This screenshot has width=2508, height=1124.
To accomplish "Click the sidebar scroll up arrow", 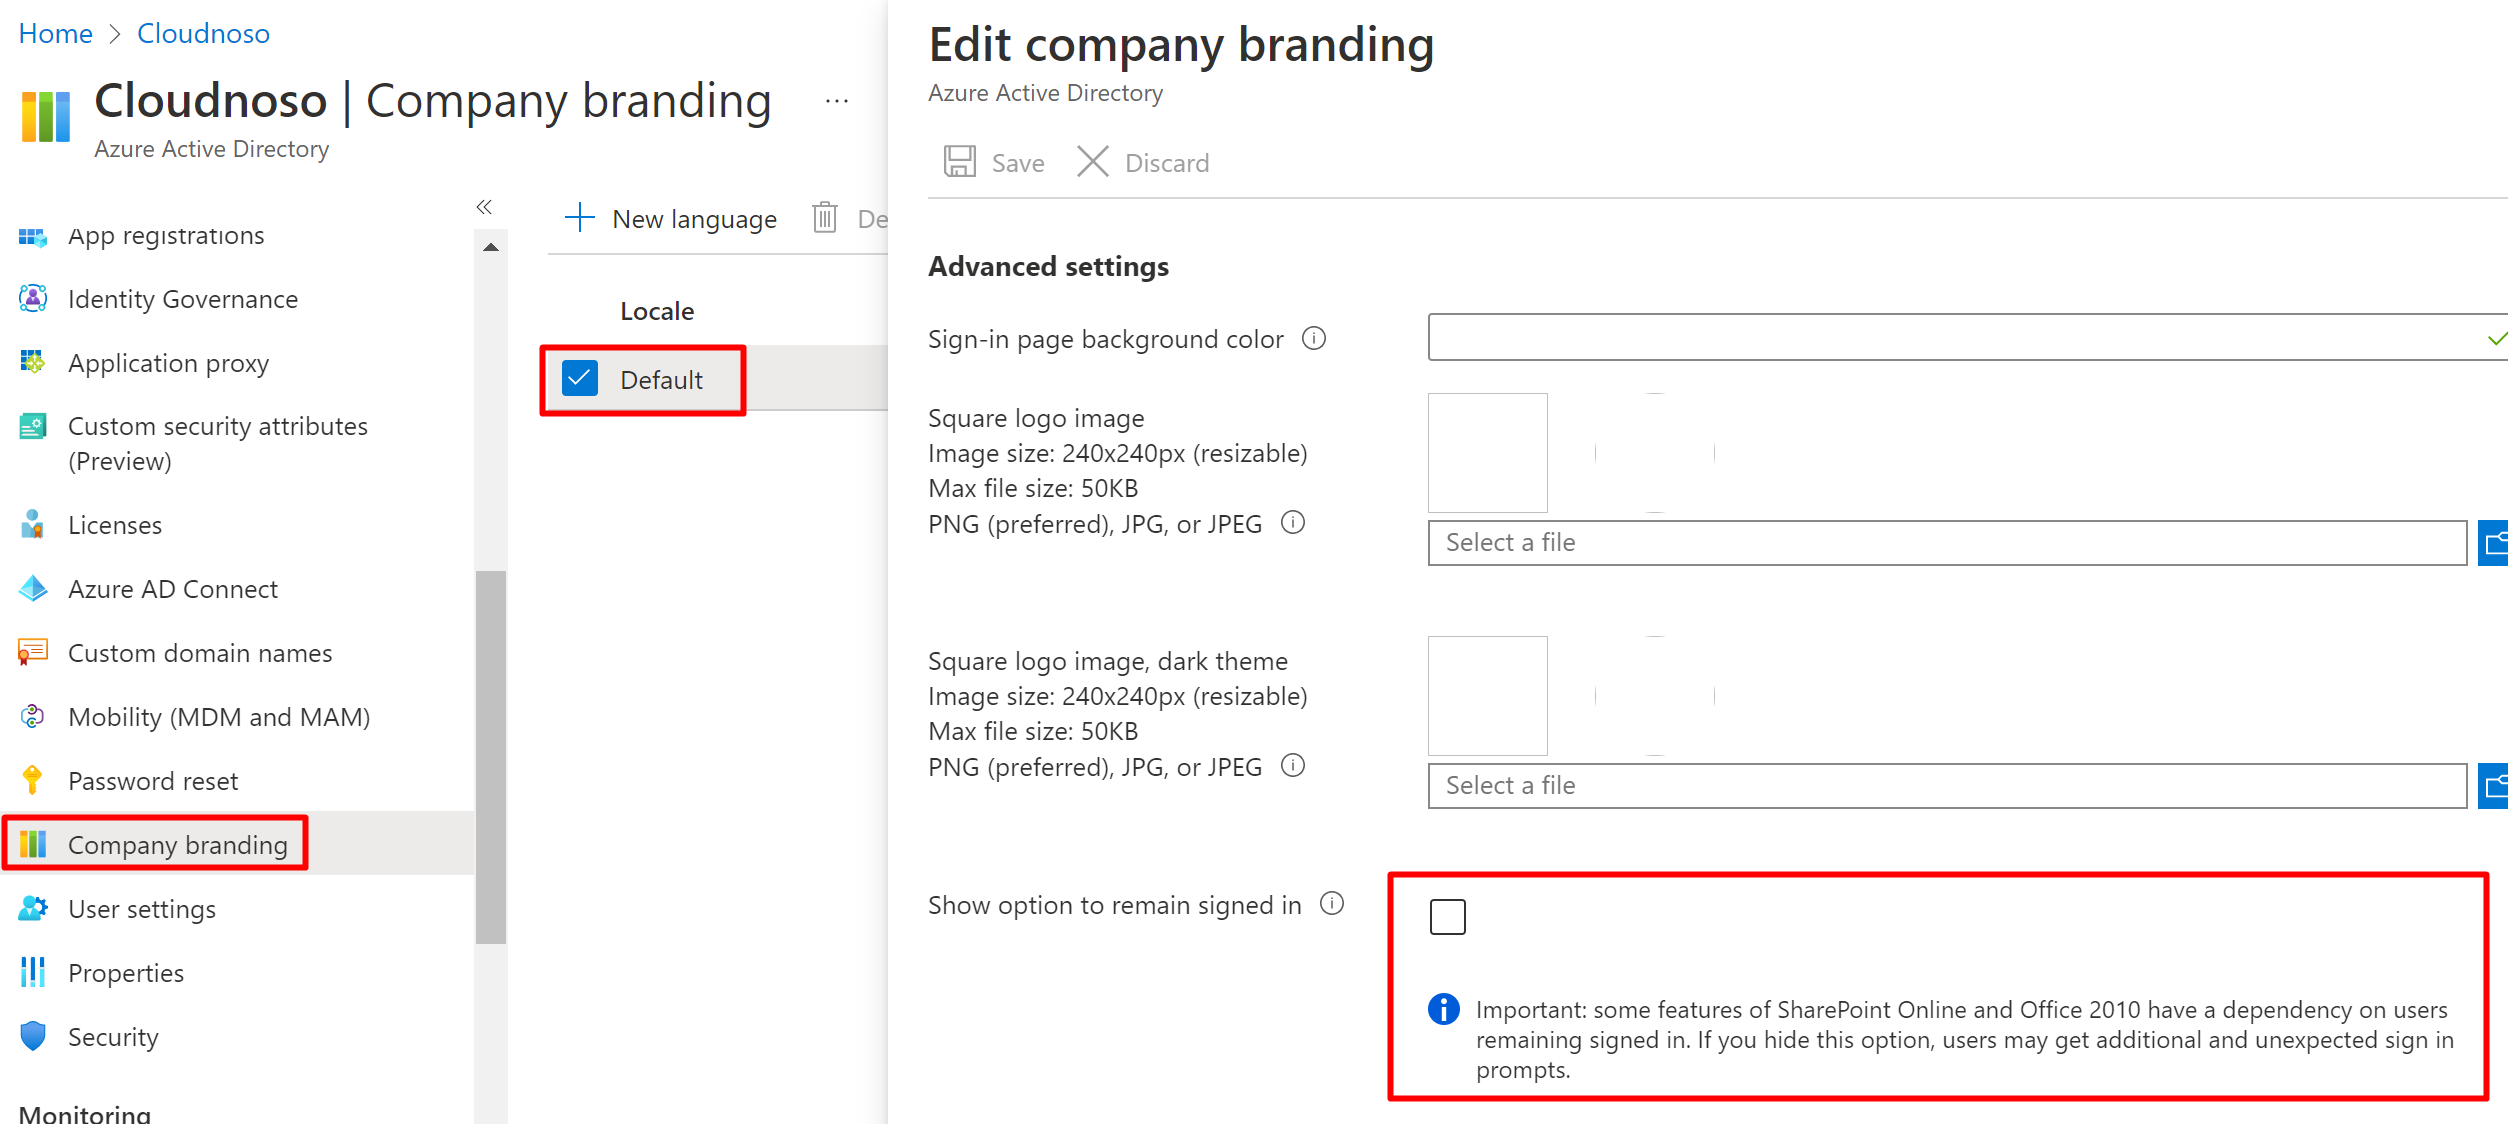I will 490,247.
